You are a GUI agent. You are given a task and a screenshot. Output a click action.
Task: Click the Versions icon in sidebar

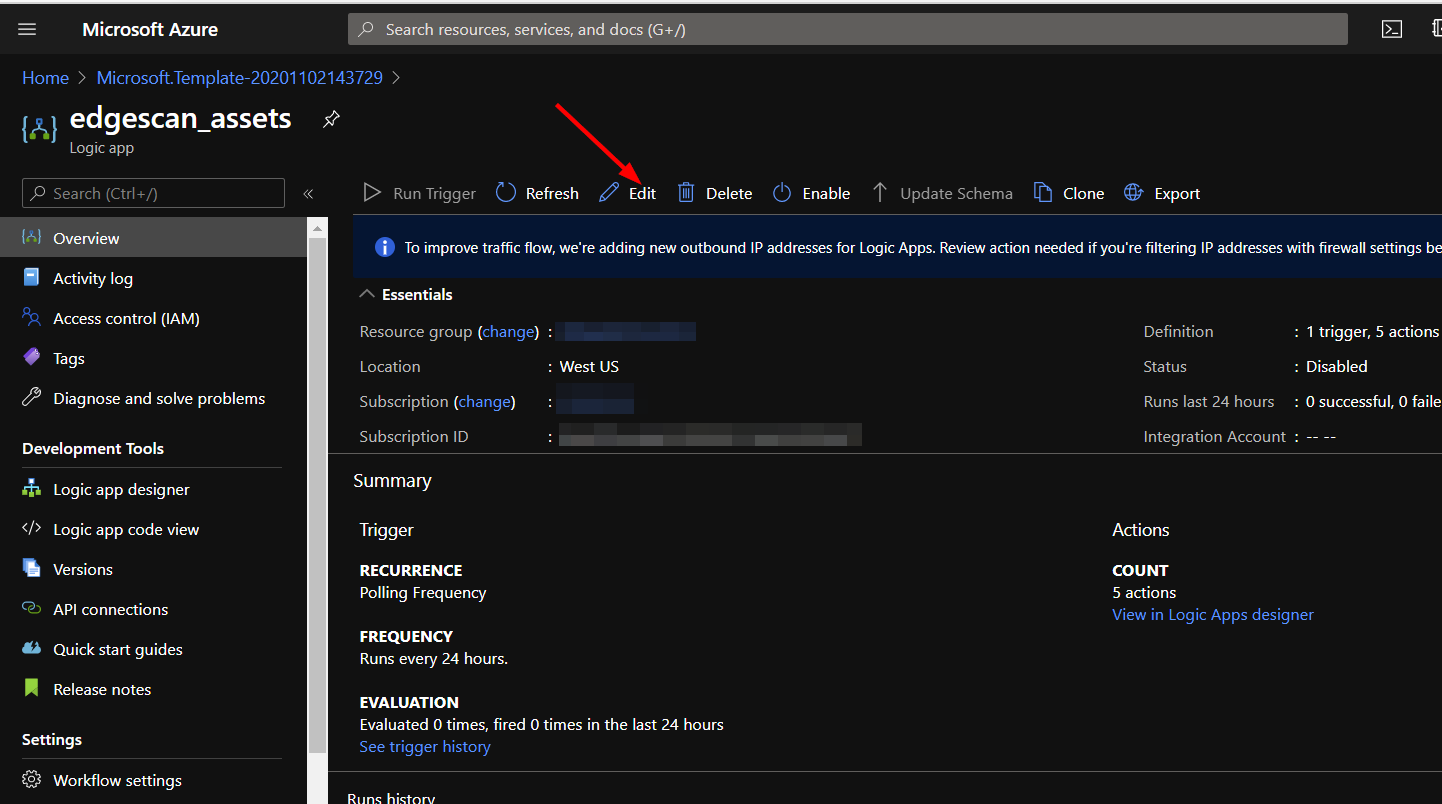pos(32,569)
